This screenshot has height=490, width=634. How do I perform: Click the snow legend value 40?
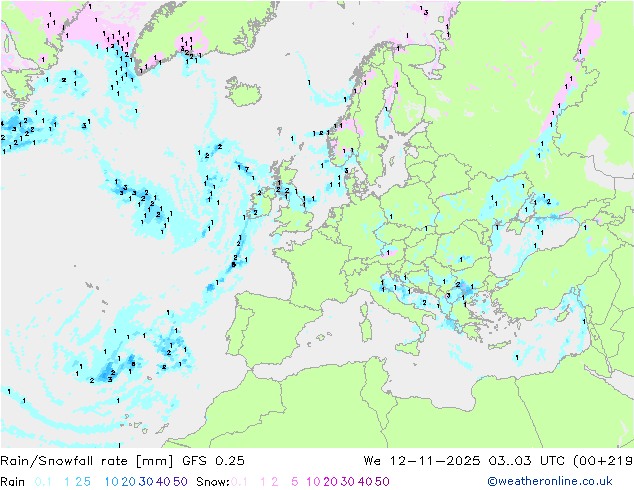point(365,482)
